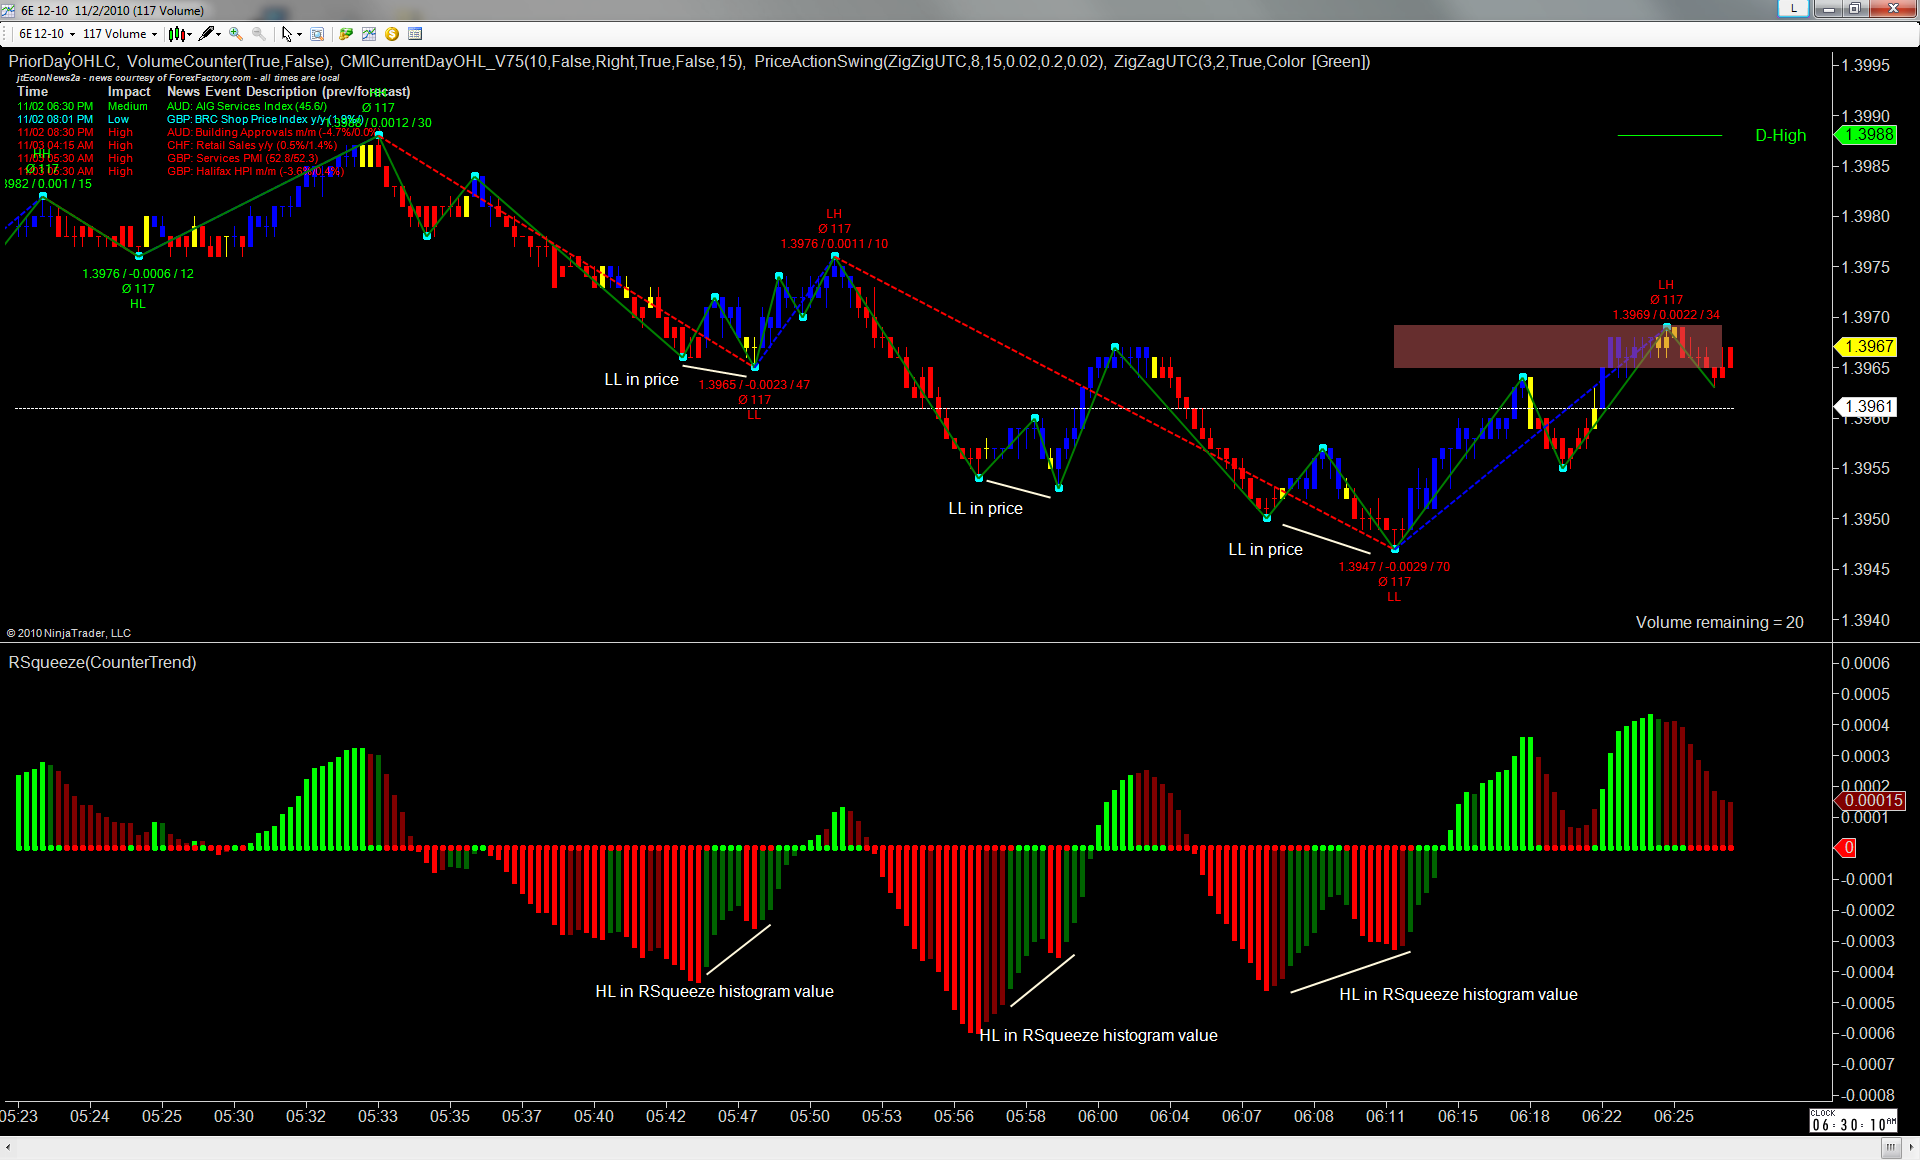Expand the chart style dropdown arrow
1920x1160 pixels.
click(189, 34)
